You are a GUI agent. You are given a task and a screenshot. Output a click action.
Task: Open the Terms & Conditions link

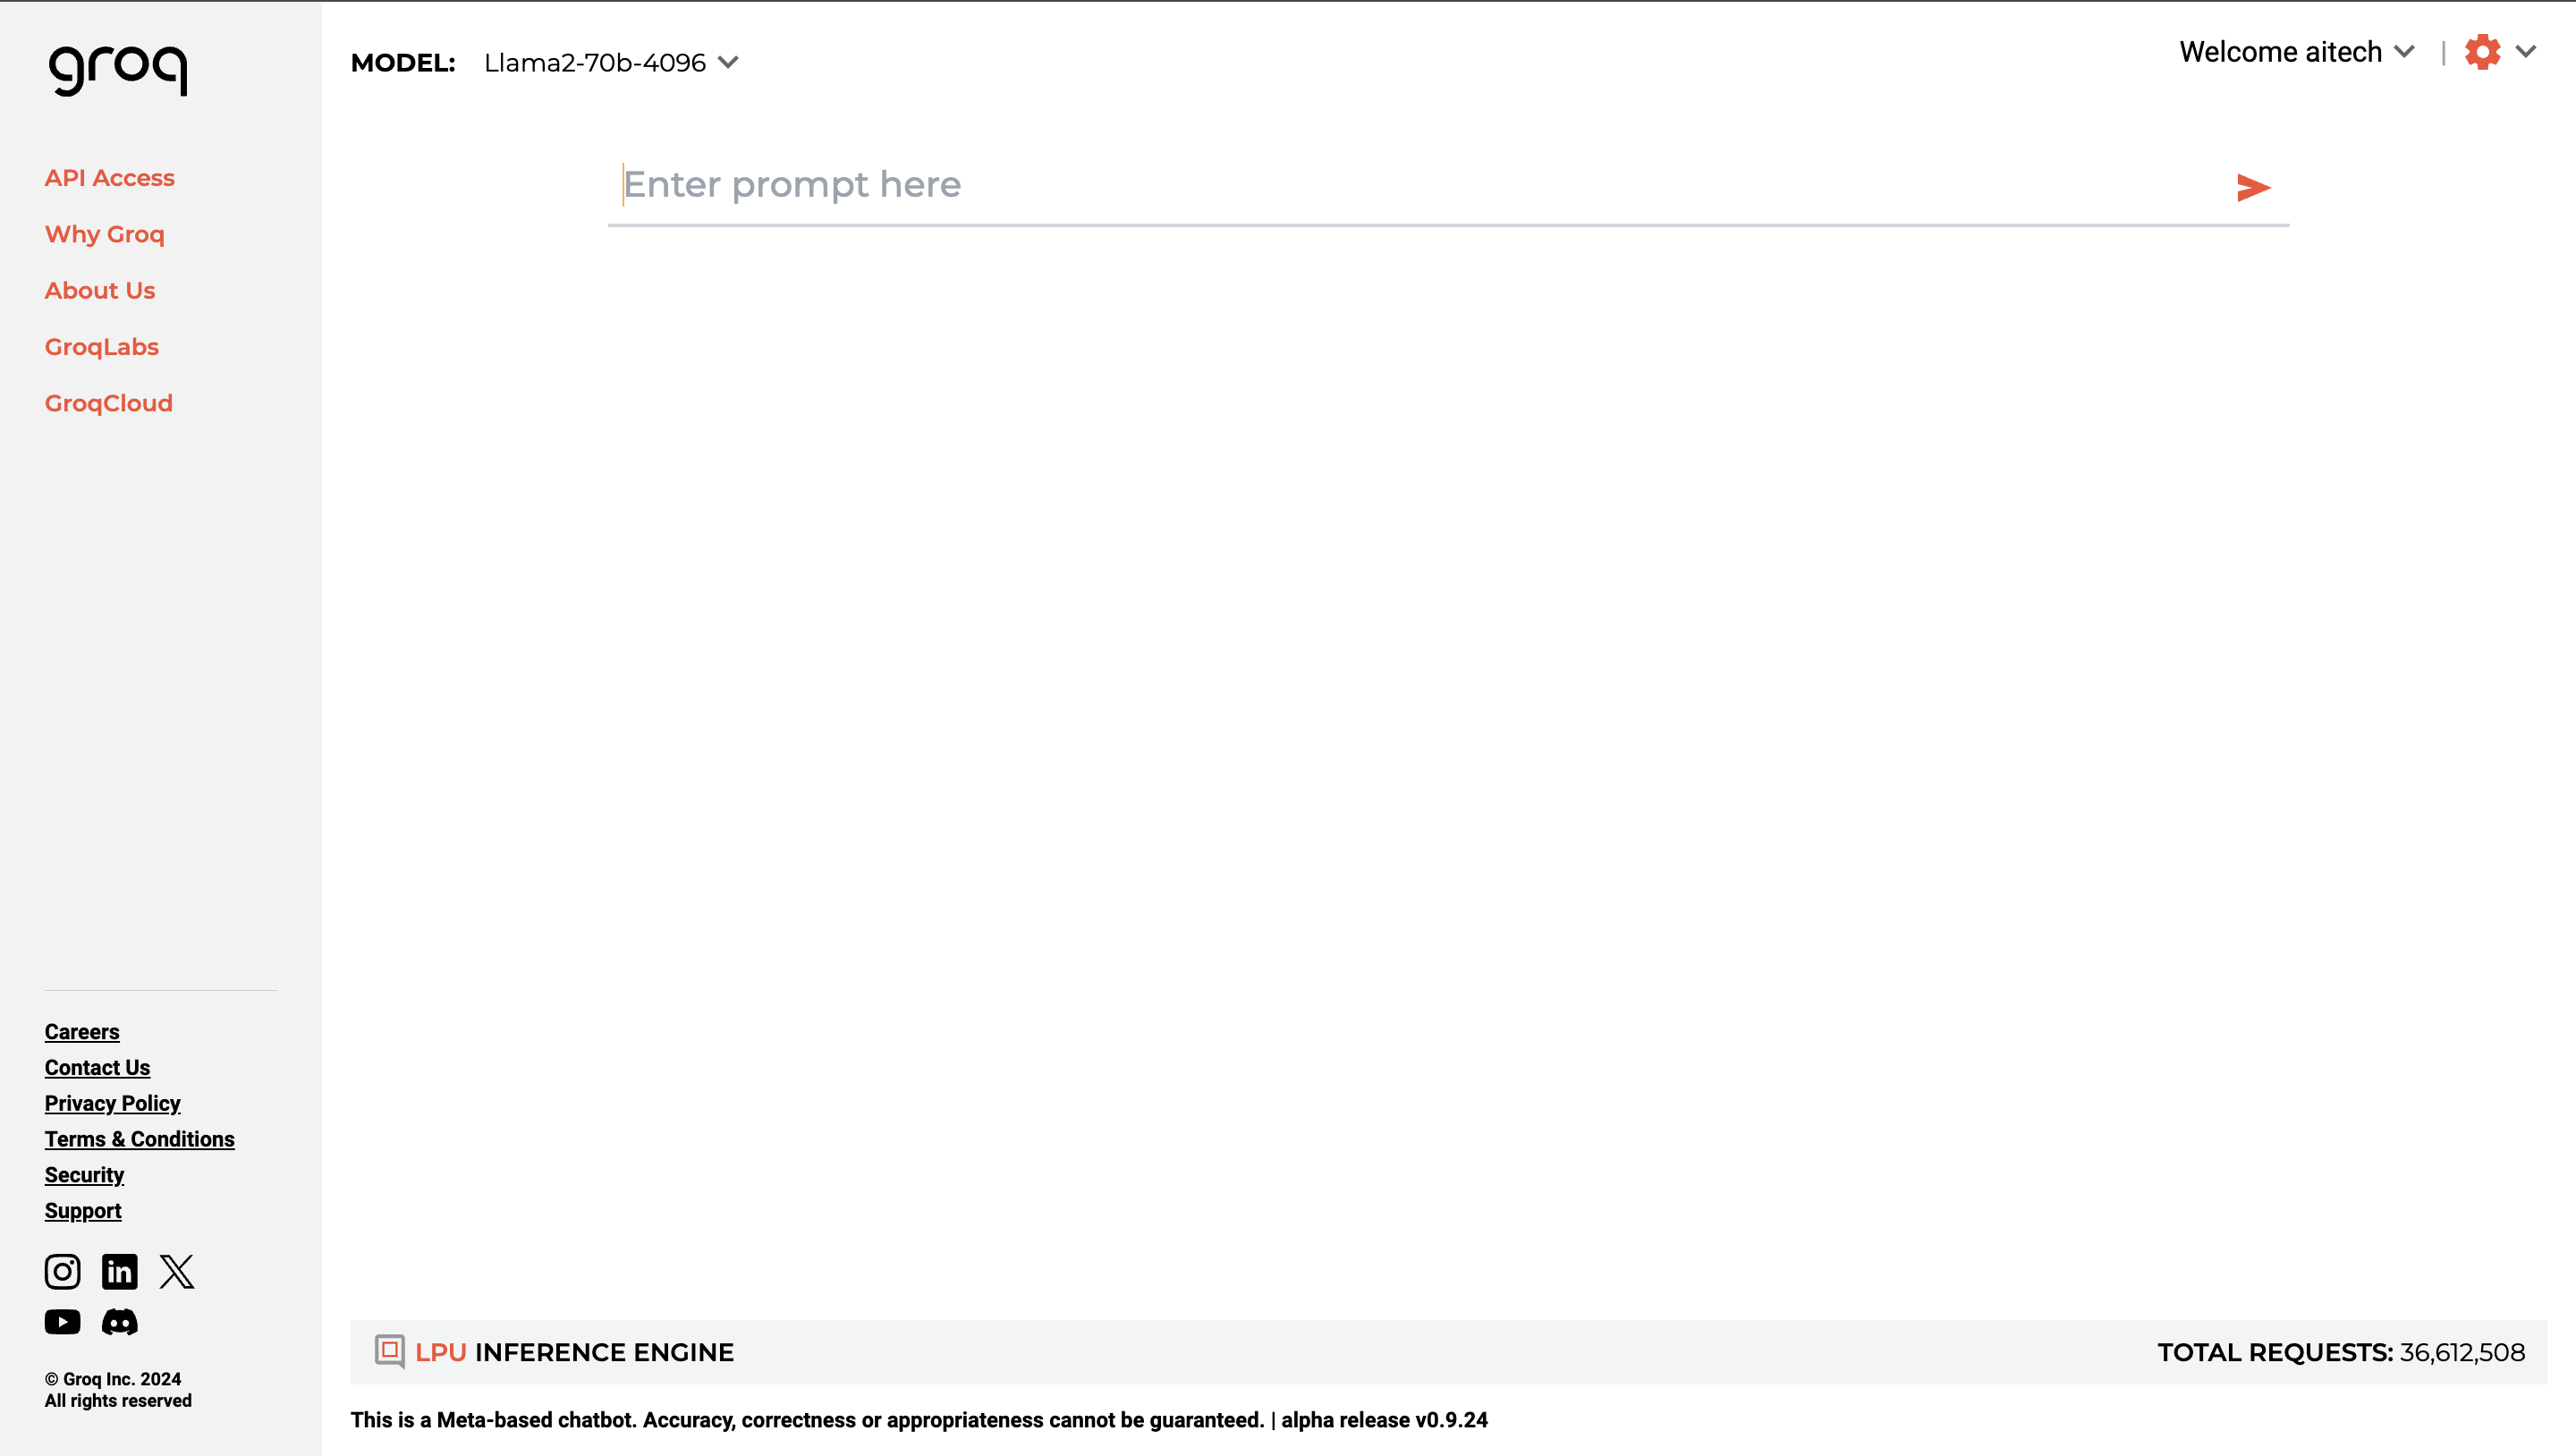click(140, 1139)
